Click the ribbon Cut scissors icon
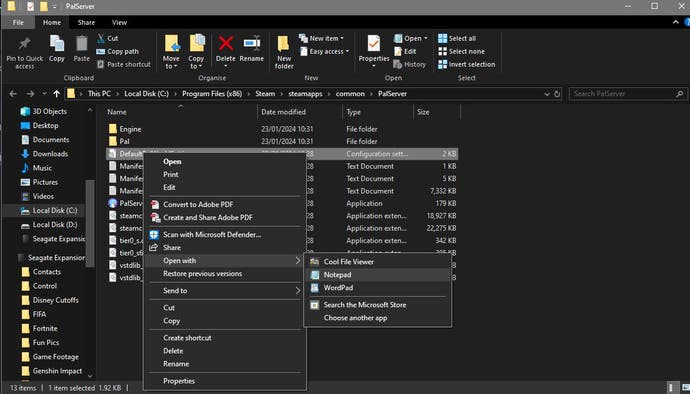Viewport: 690px width, 394px height. [x=101, y=38]
